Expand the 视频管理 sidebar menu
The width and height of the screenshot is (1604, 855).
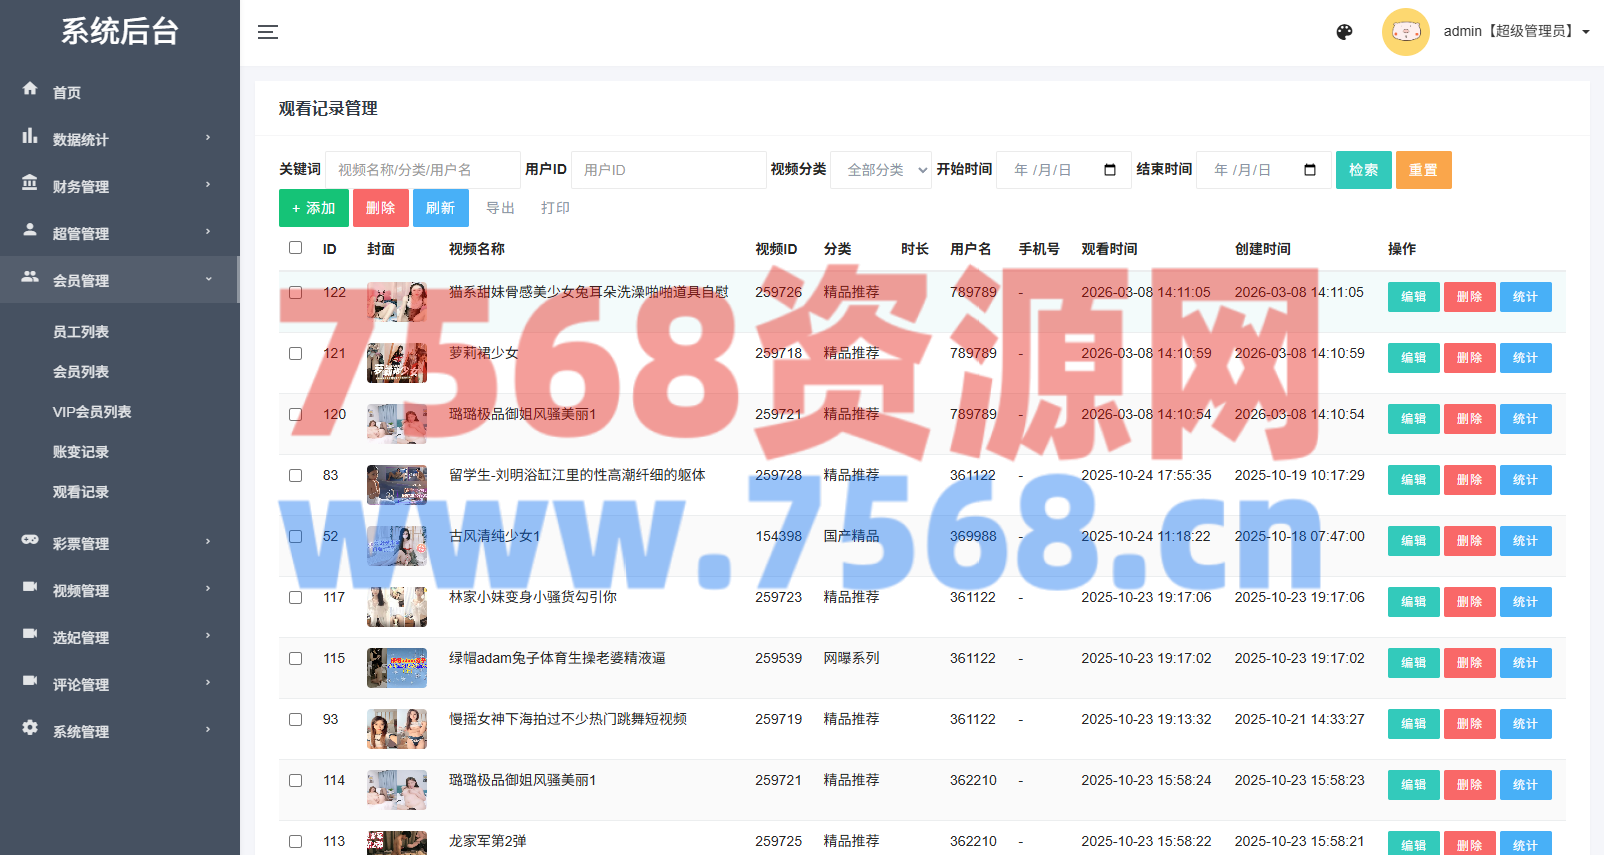coord(119,590)
